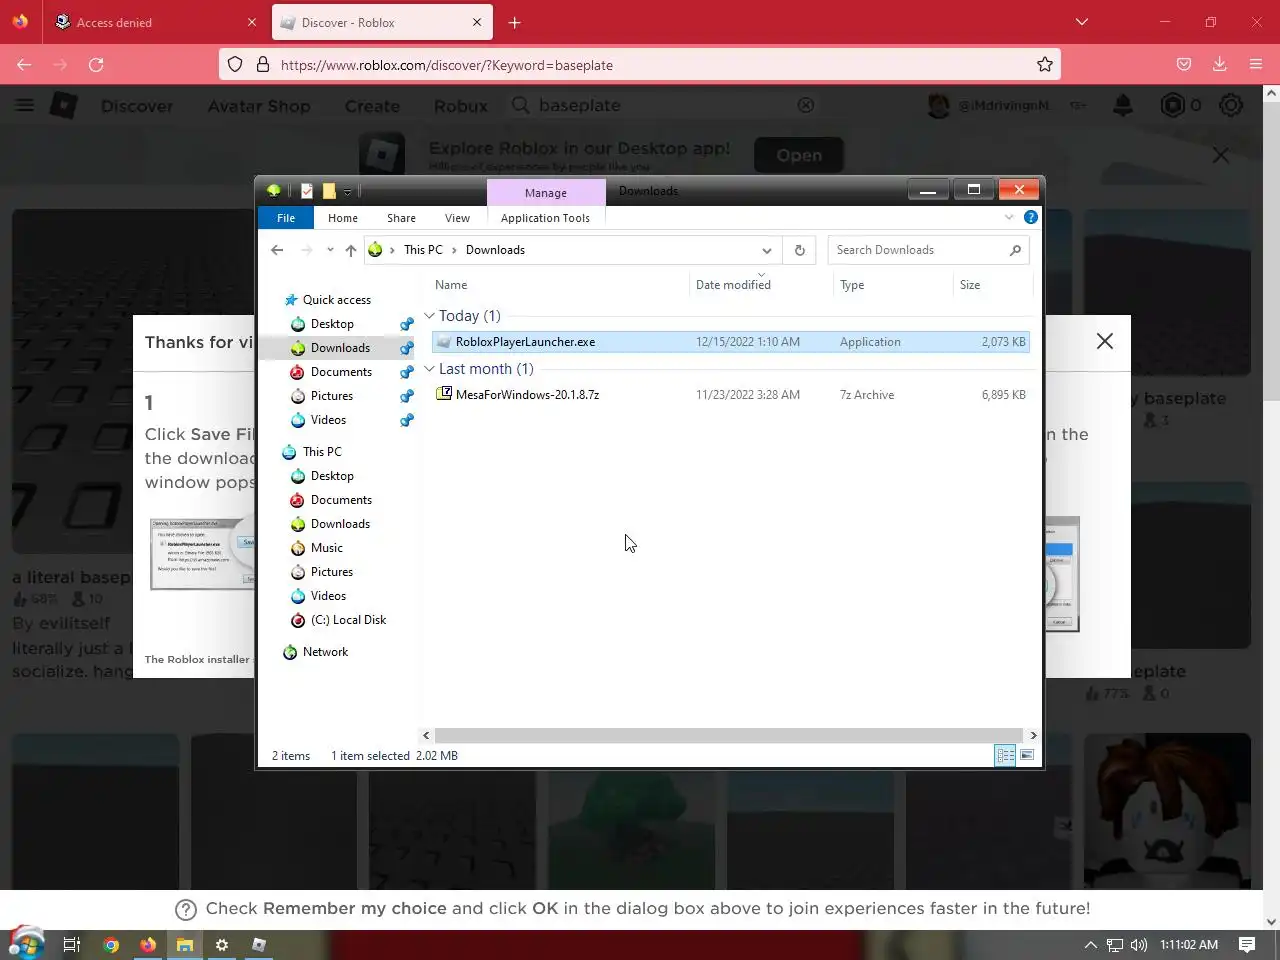Open the Customize Quick Access Toolbar dropdown
This screenshot has height=960, width=1280.
click(x=347, y=191)
